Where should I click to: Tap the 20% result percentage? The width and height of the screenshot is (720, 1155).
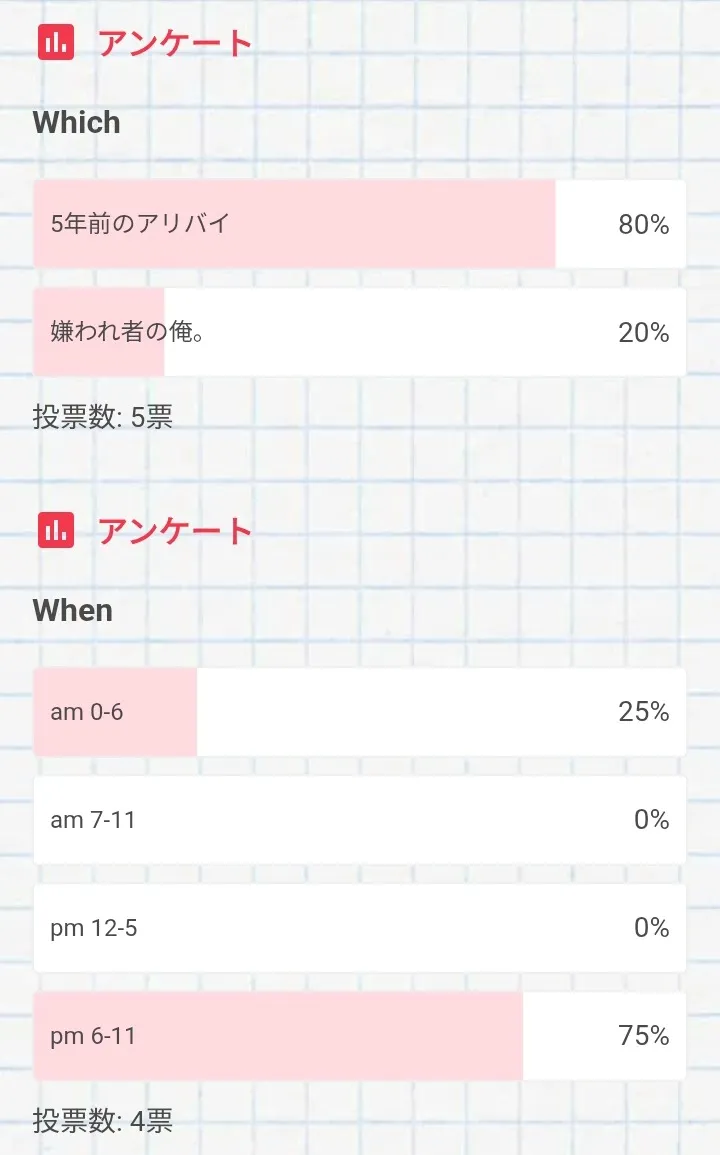[643, 333]
